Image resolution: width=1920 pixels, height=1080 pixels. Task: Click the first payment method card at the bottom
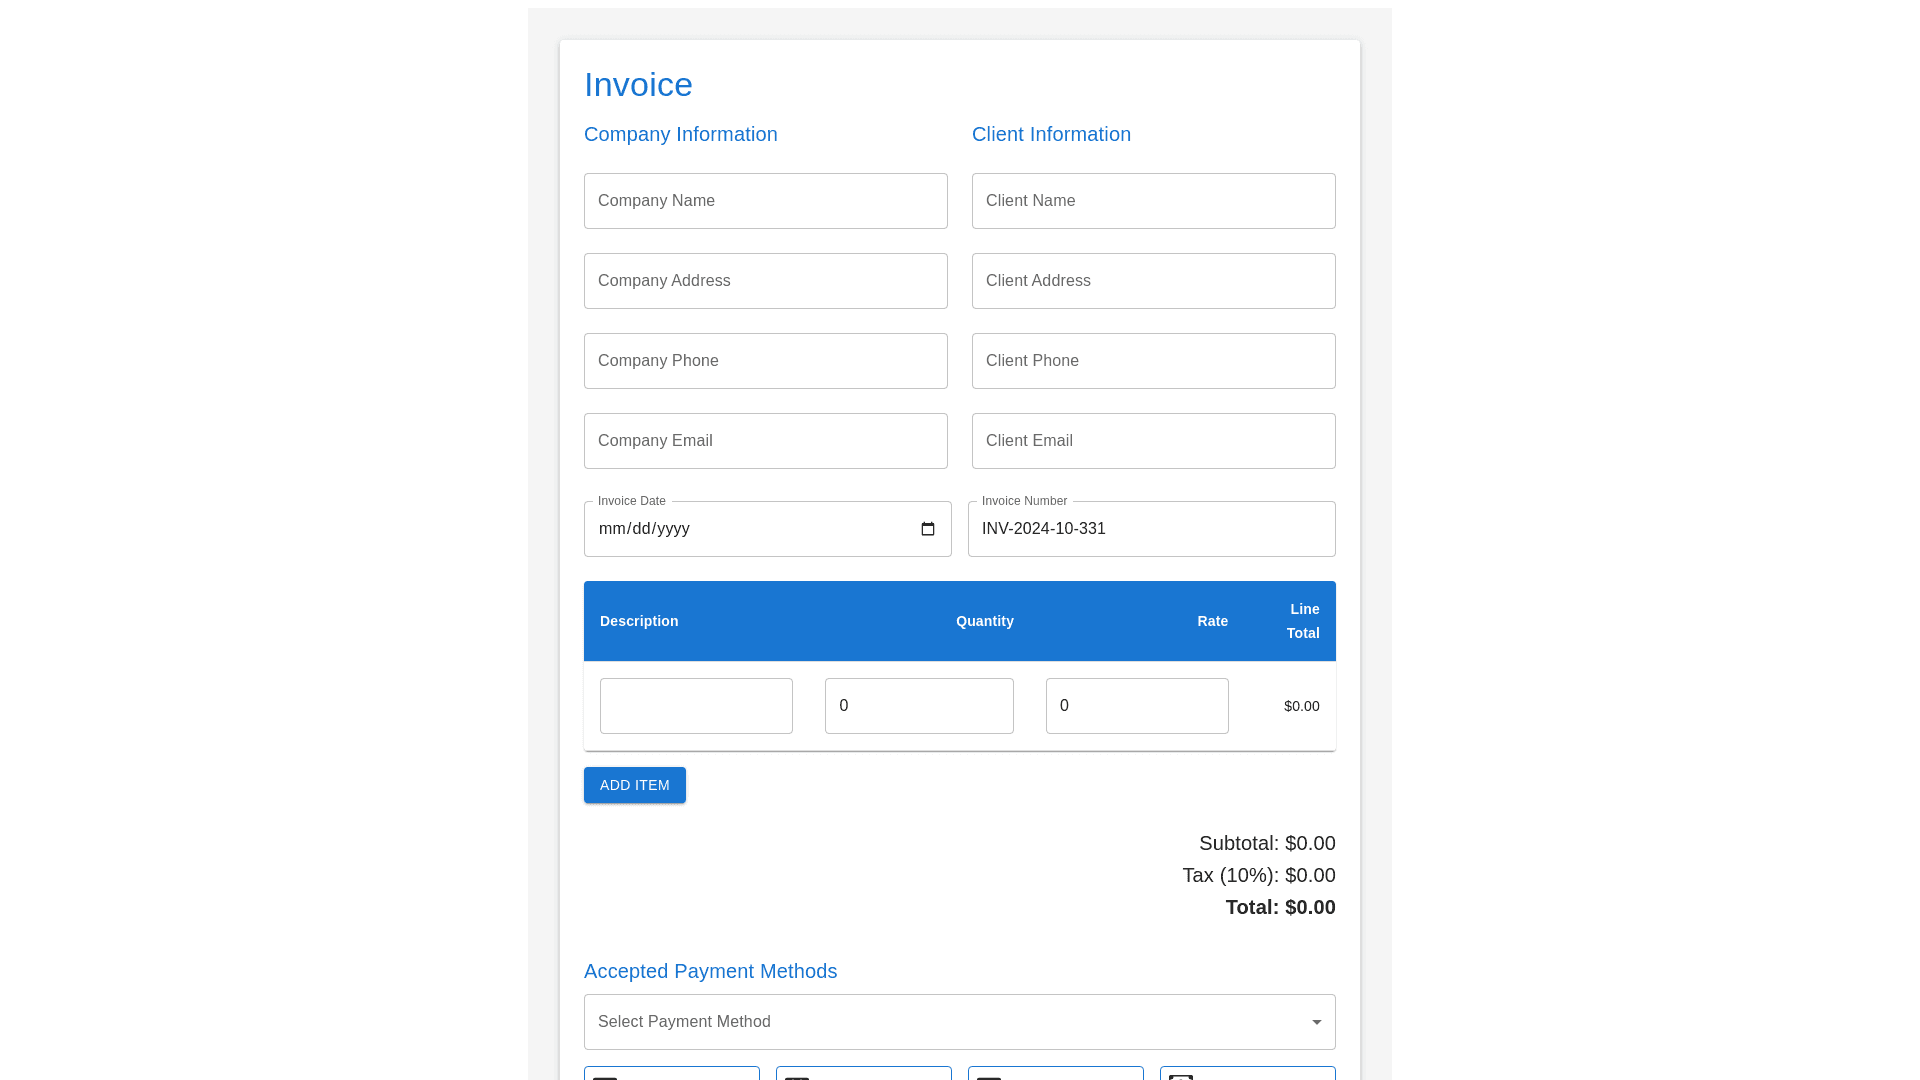pyautogui.click(x=672, y=1073)
